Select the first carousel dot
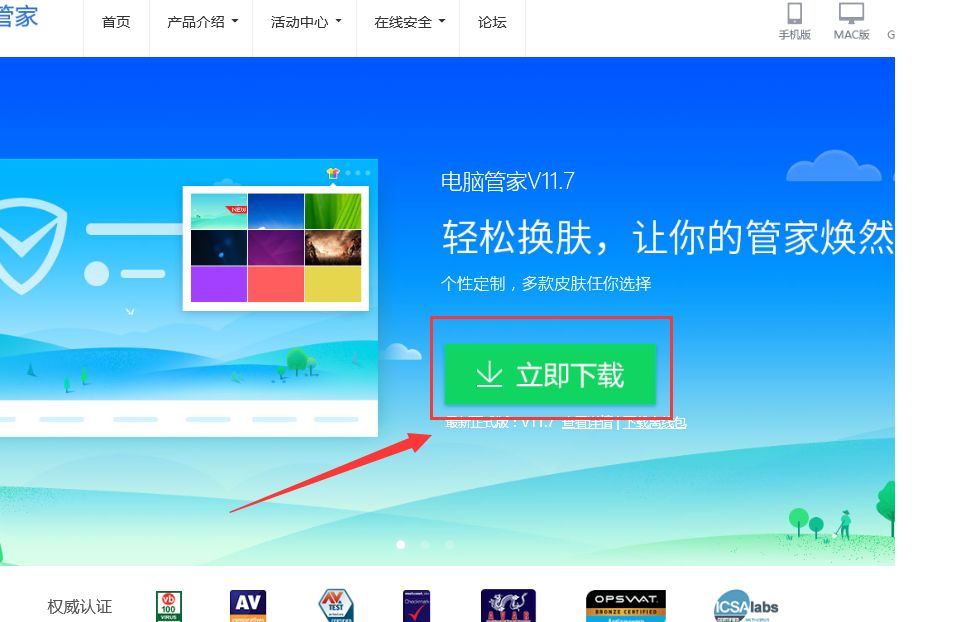960x622 pixels. click(400, 544)
